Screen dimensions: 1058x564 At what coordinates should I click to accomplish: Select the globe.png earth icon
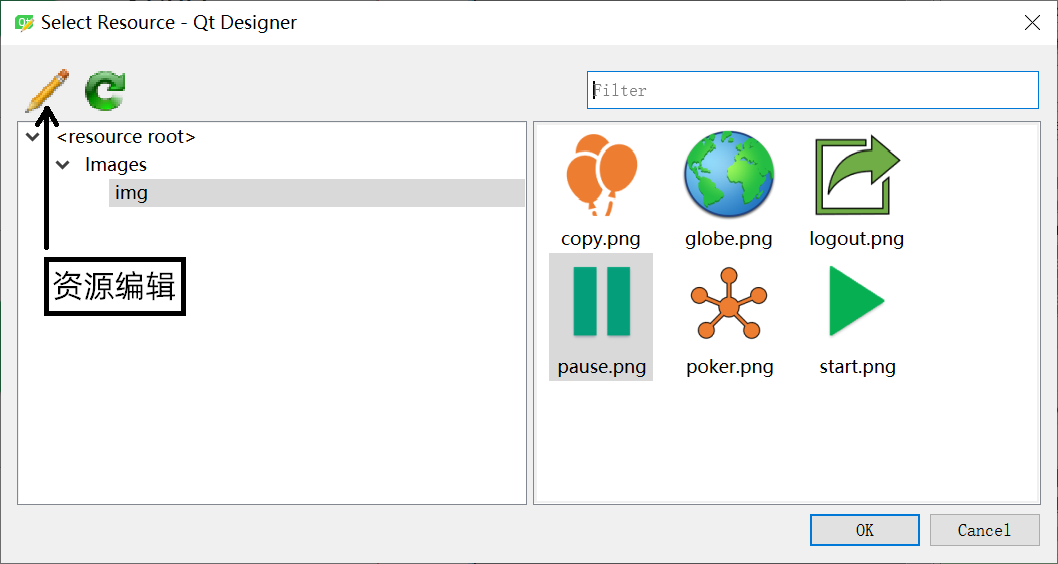click(x=729, y=175)
